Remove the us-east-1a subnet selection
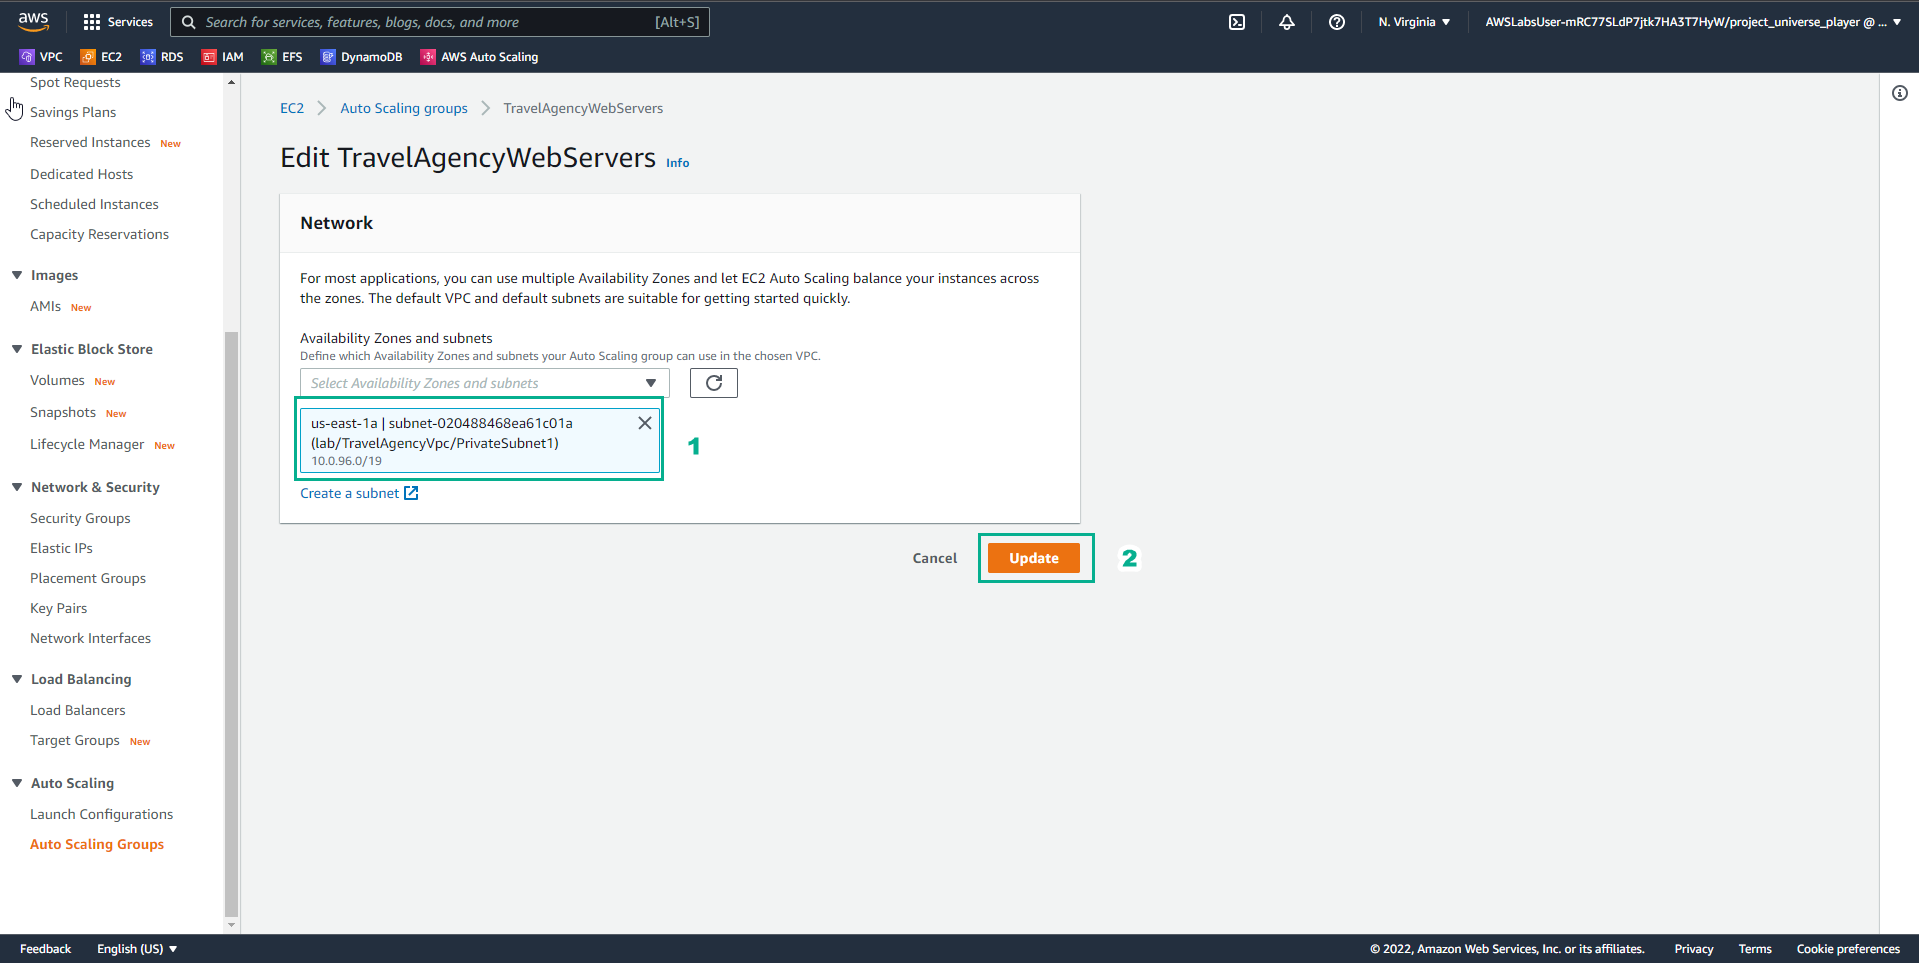Screen dimensions: 1919x963 point(645,423)
